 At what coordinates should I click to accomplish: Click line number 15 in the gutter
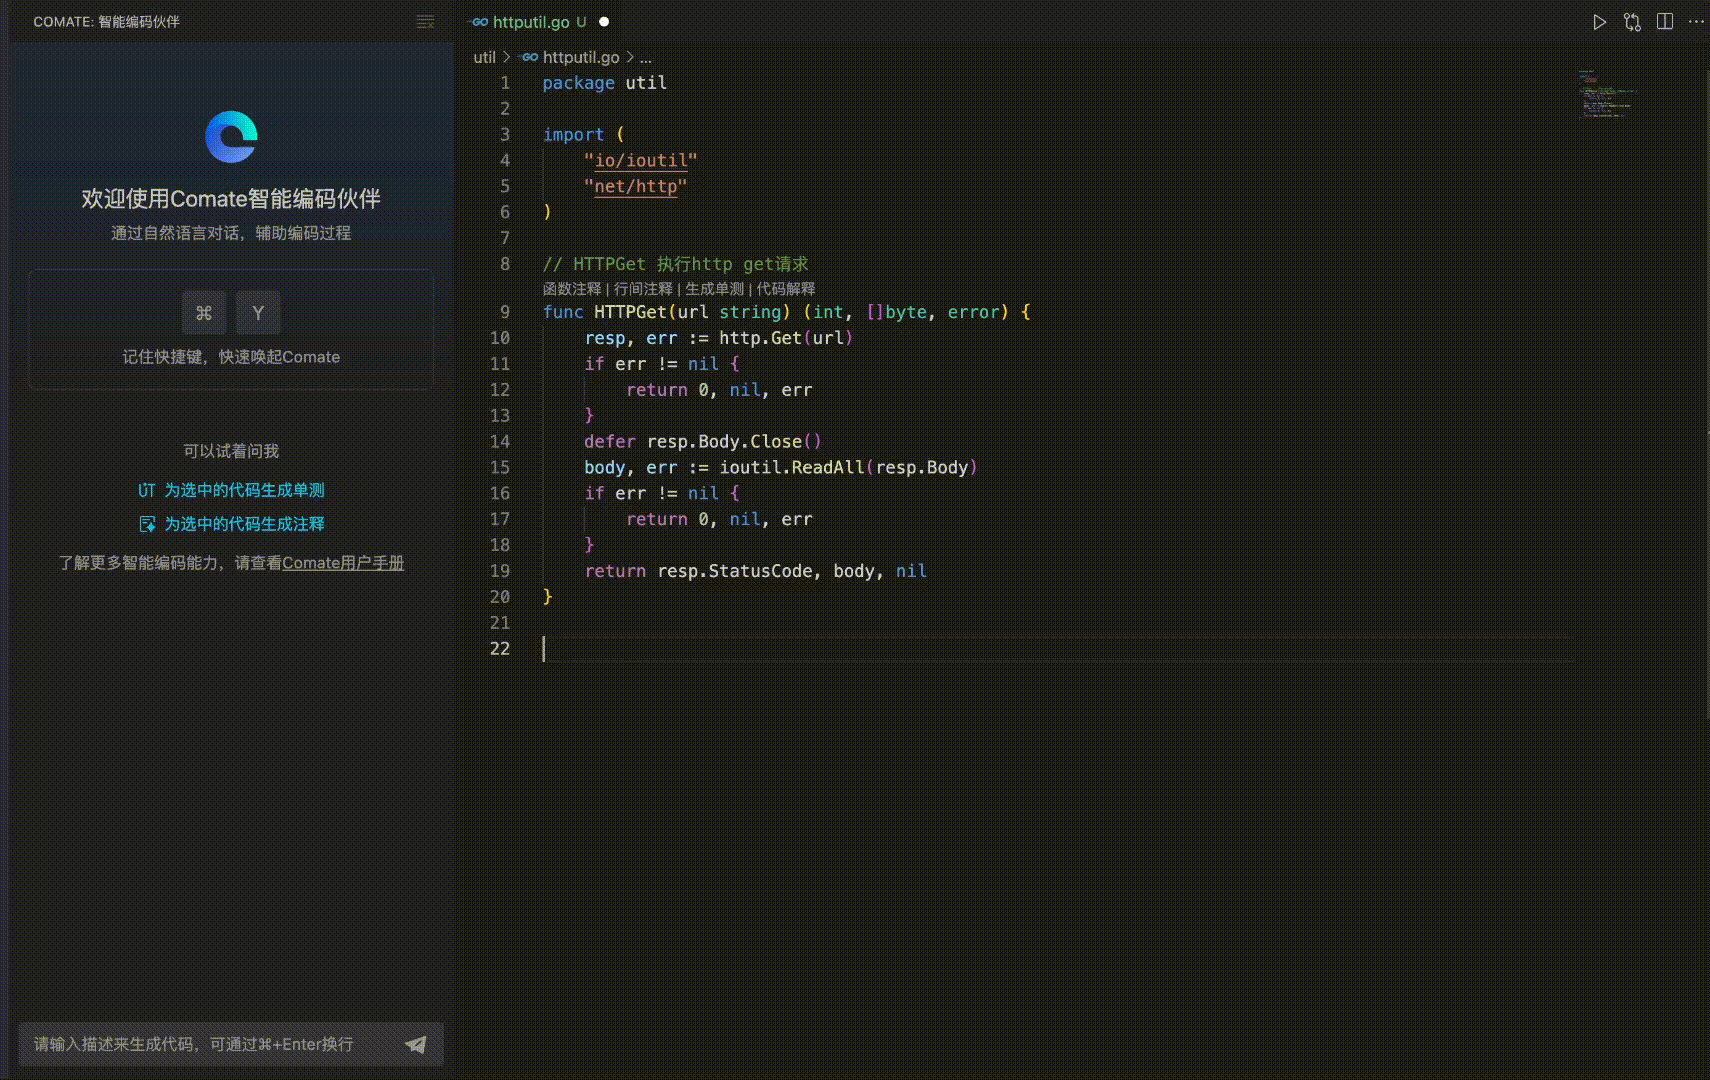click(500, 467)
